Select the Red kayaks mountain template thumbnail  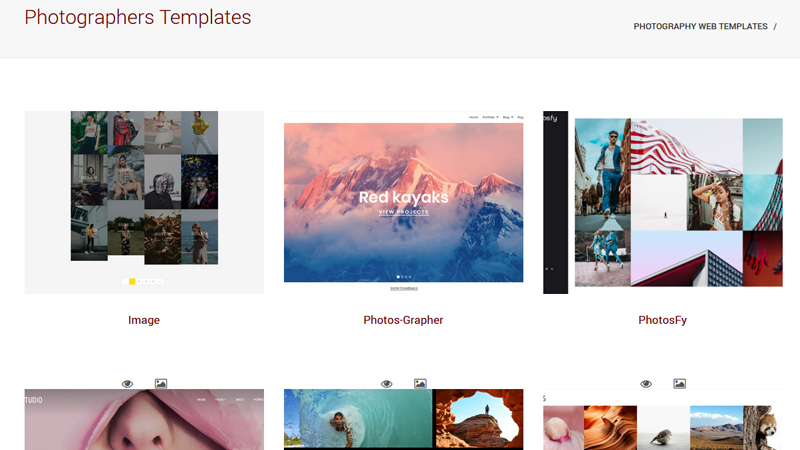click(x=404, y=202)
